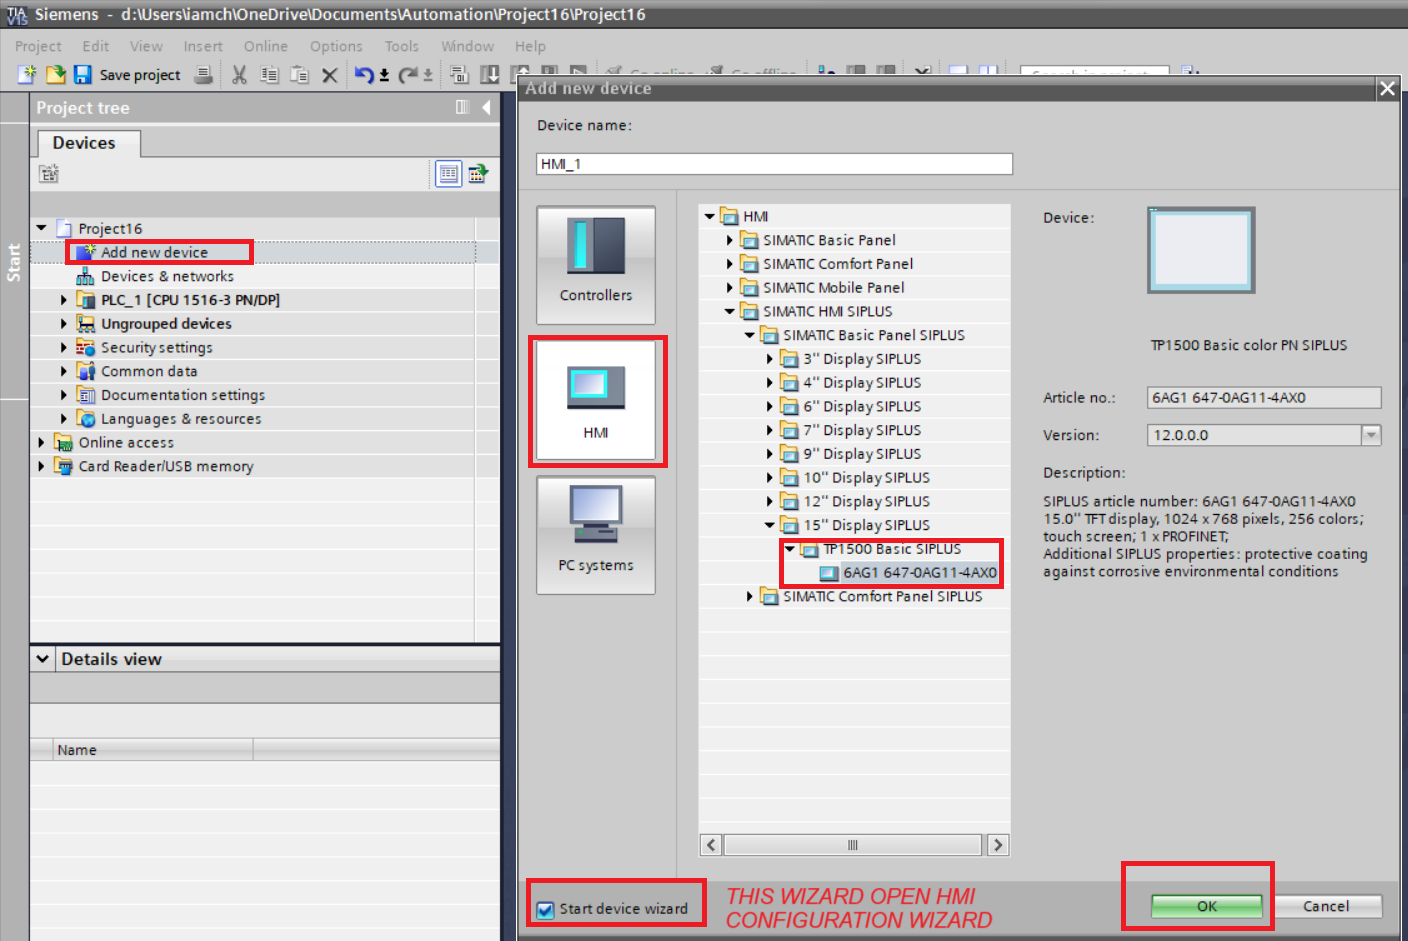Open the Window menu
Screen dimensions: 1408x941
[x=468, y=46]
